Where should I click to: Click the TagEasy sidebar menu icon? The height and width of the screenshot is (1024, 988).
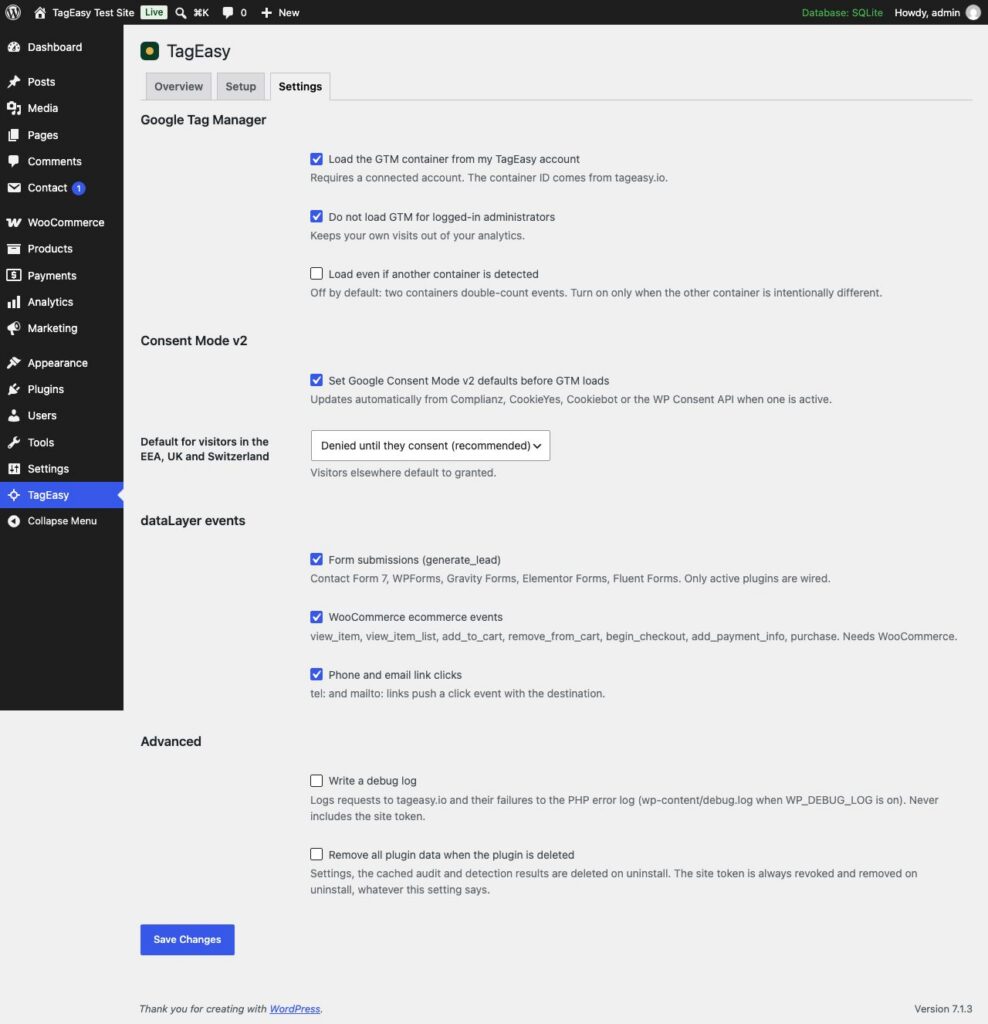tap(14, 495)
